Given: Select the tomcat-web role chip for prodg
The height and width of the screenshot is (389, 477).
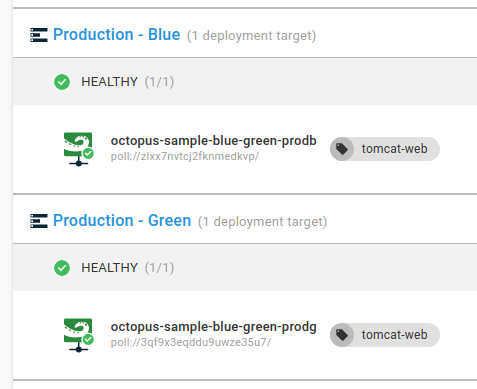Looking at the screenshot, I should point(385,335).
